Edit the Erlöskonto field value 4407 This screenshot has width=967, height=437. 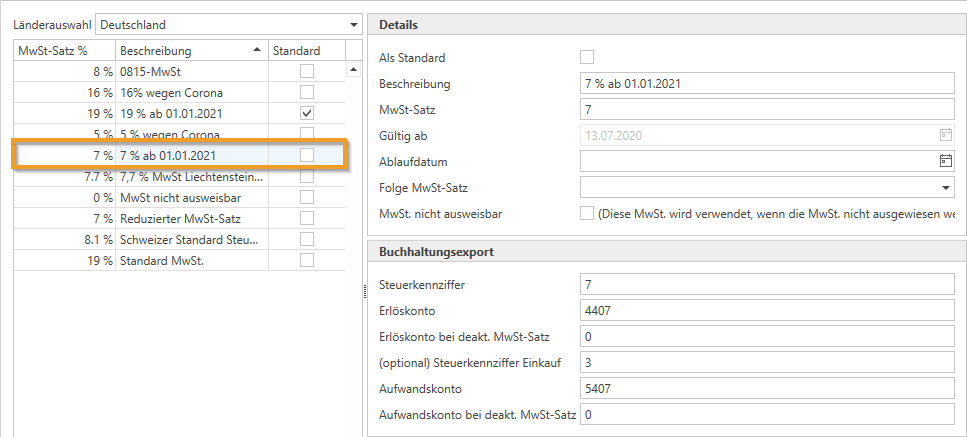pos(765,310)
